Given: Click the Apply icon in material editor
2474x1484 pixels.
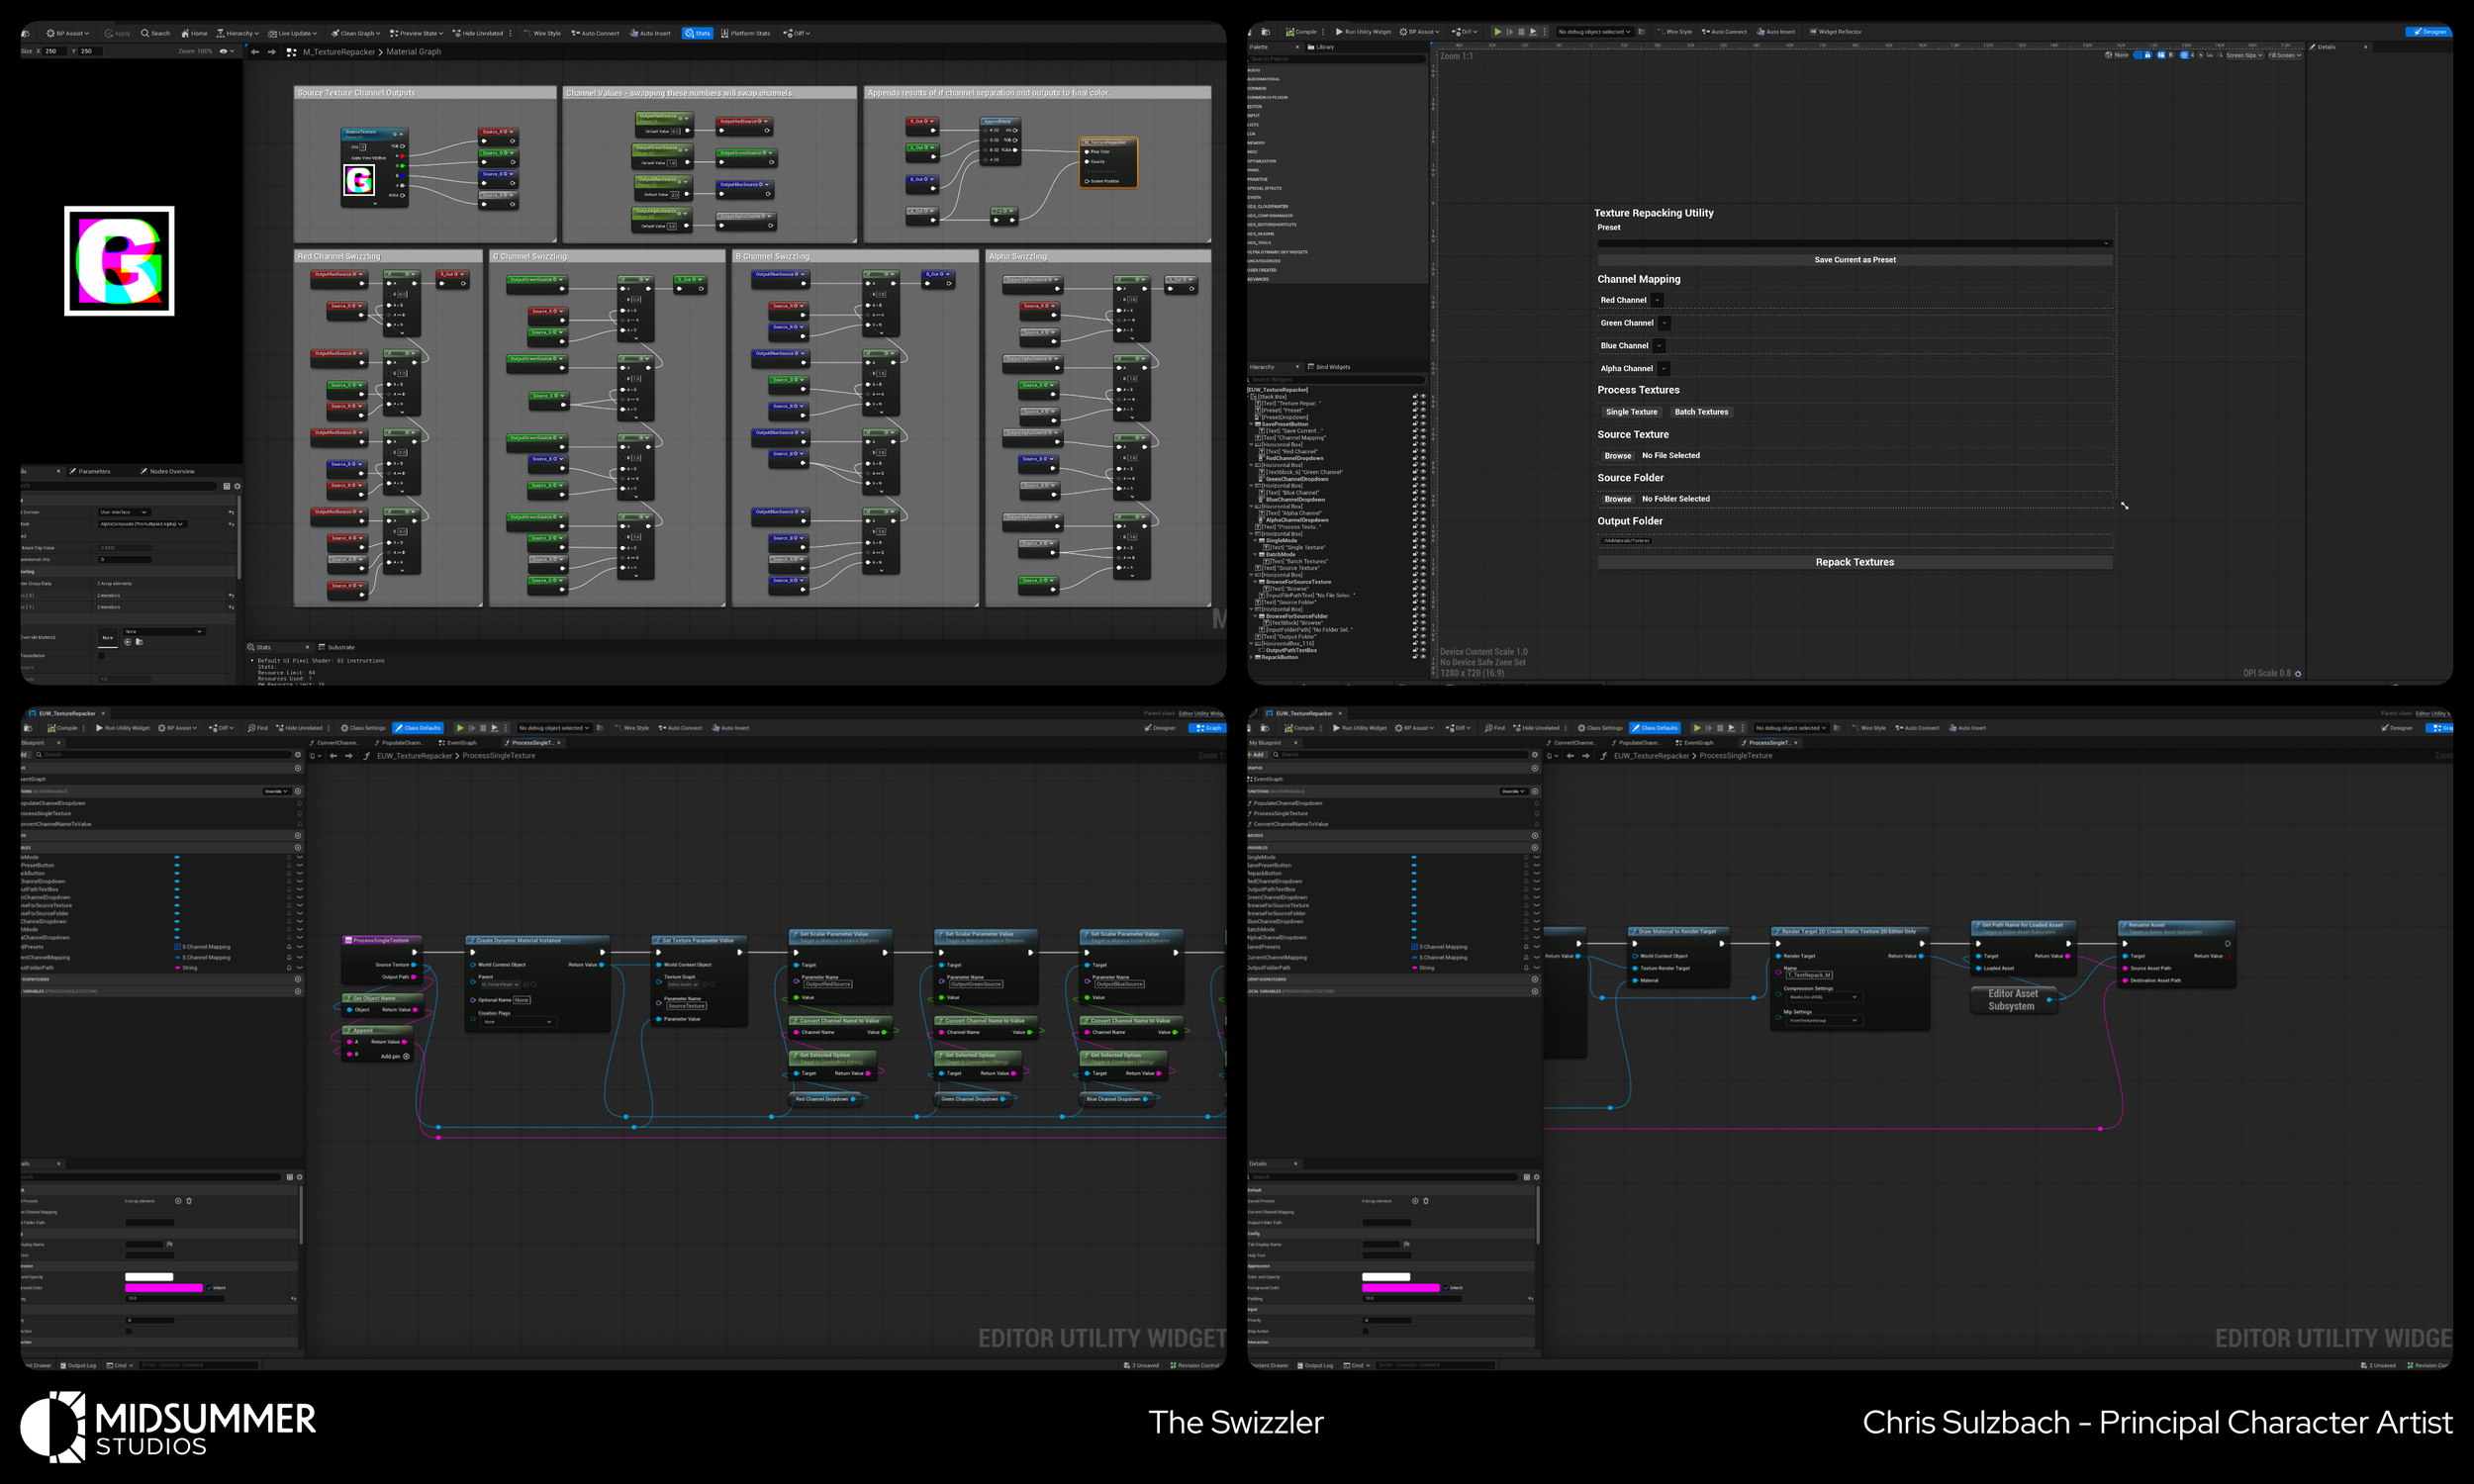Looking at the screenshot, I should [x=108, y=33].
